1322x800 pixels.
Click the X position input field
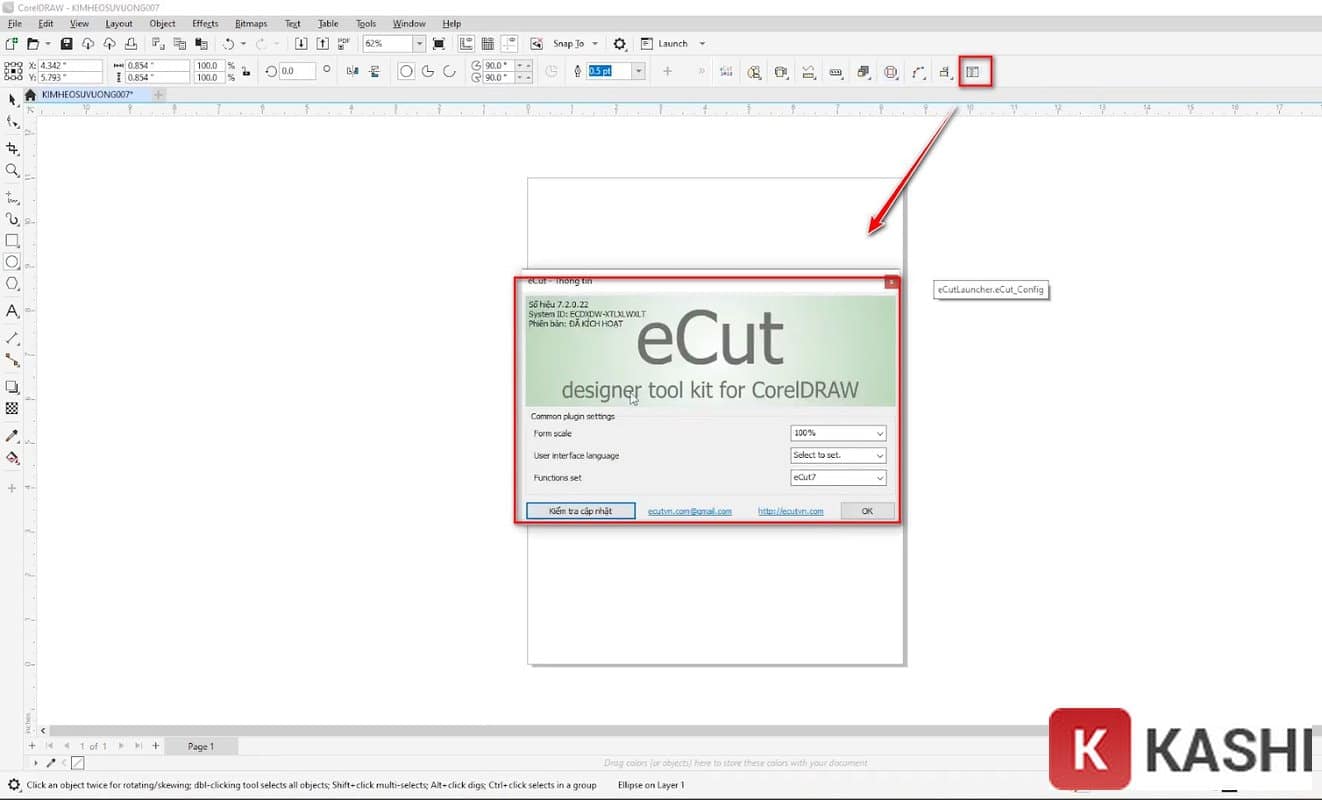point(71,65)
